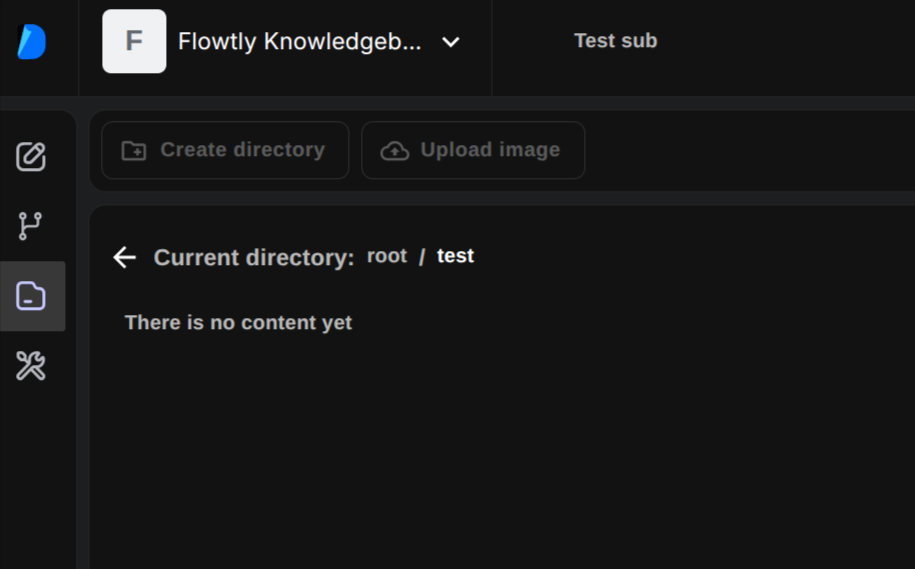The image size is (915, 569).
Task: Click the F project avatar
Action: tap(134, 41)
